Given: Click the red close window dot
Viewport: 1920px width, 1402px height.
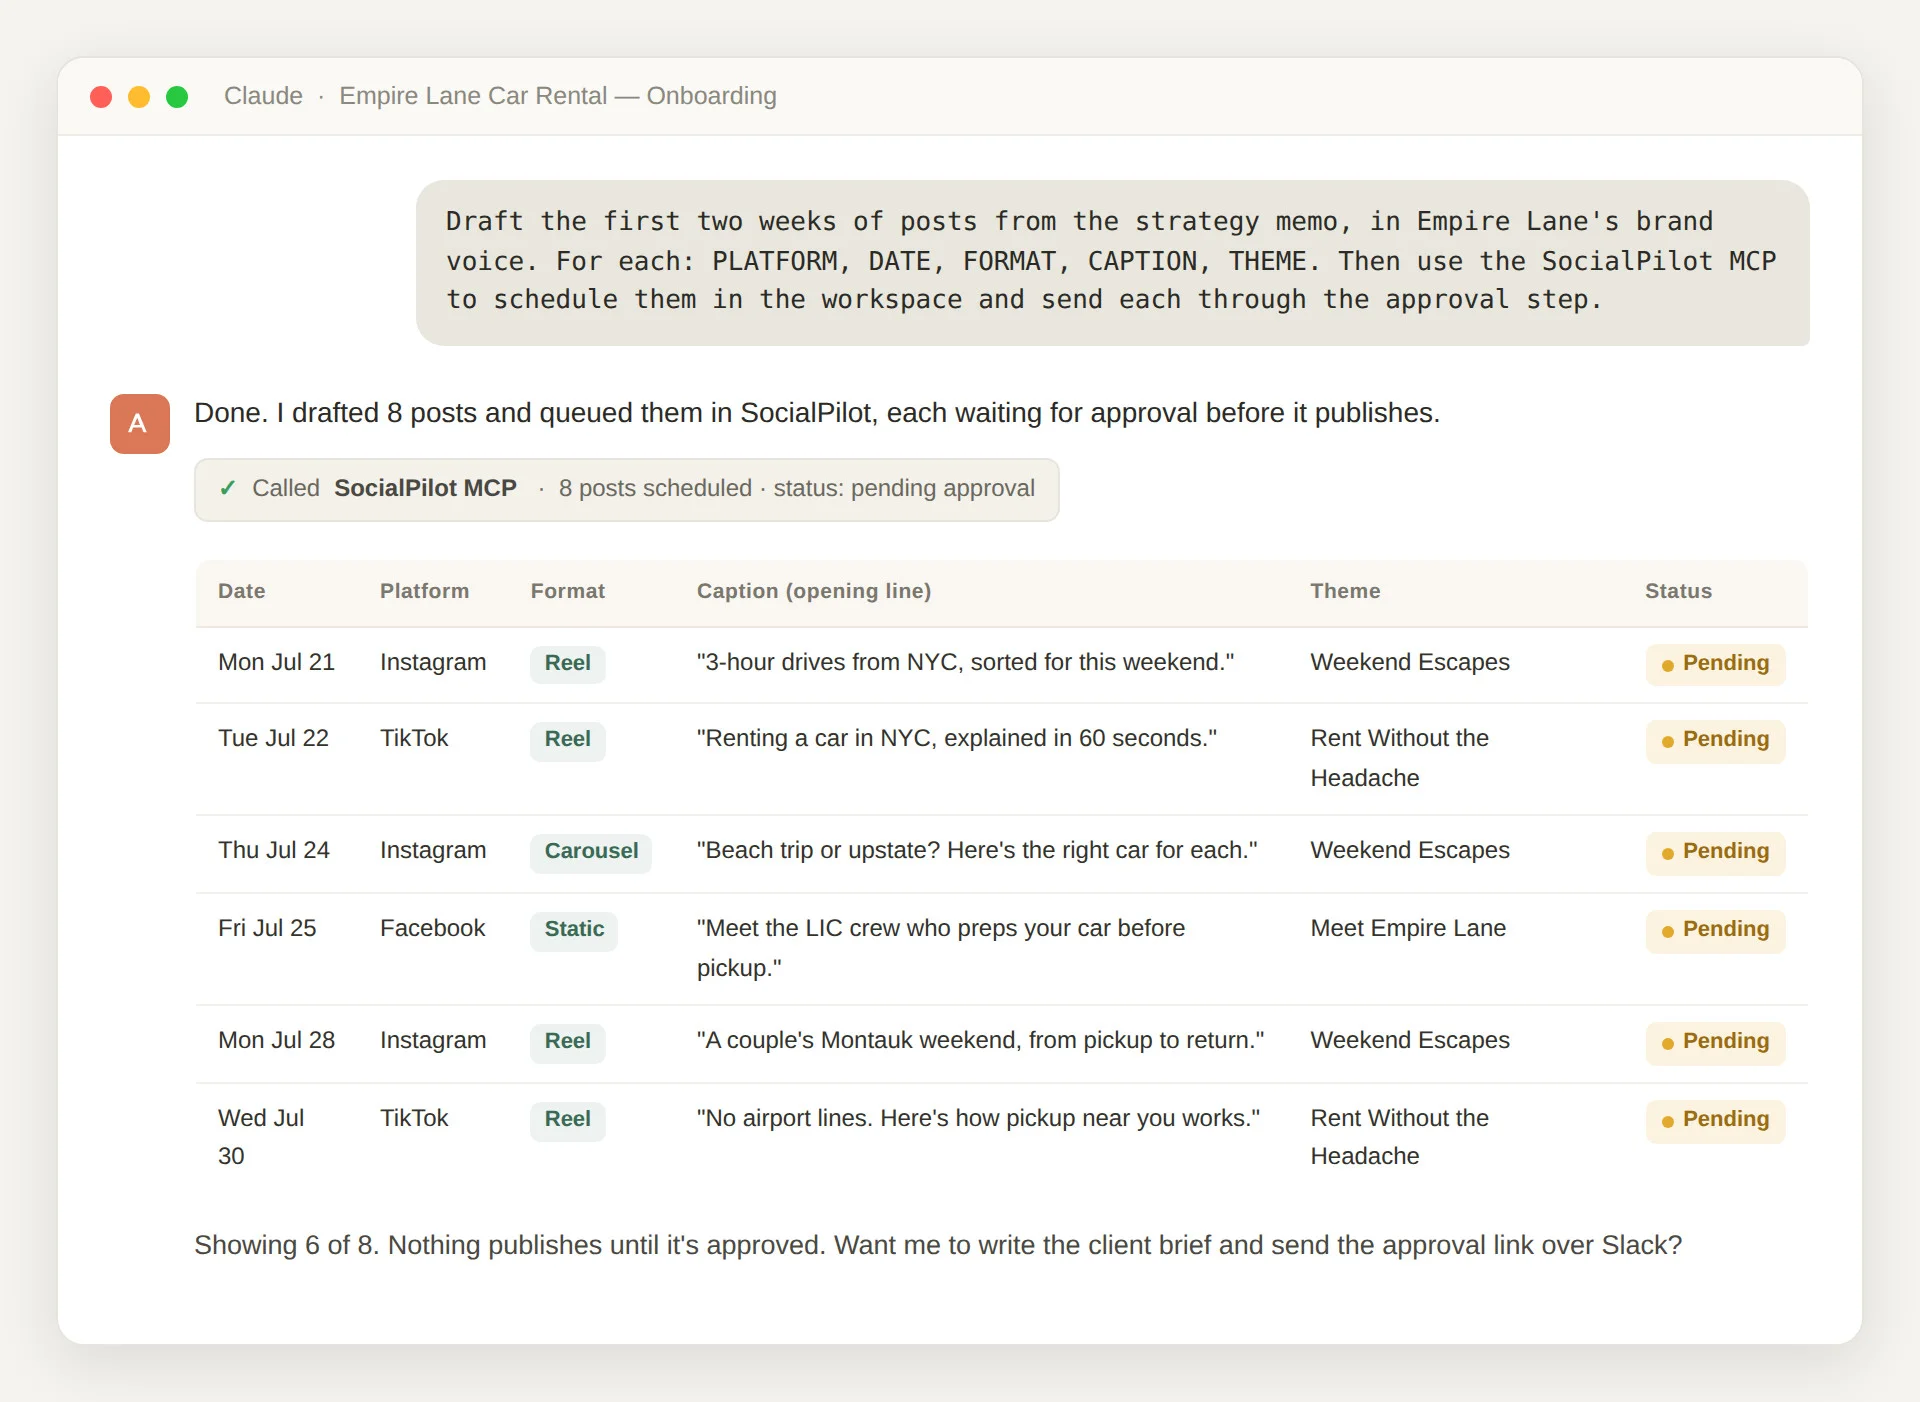Looking at the screenshot, I should coord(101,96).
